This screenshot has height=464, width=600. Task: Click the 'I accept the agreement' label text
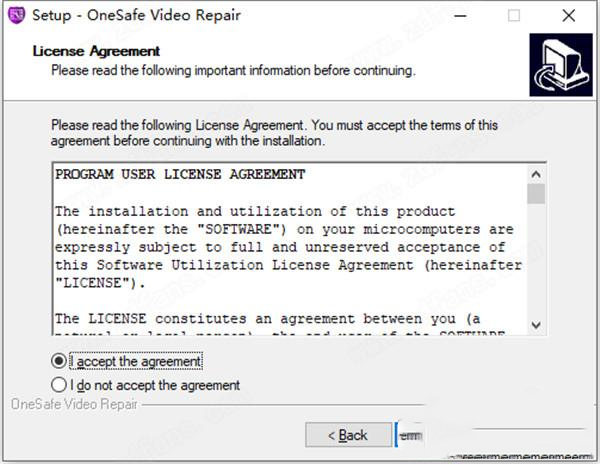tap(136, 361)
